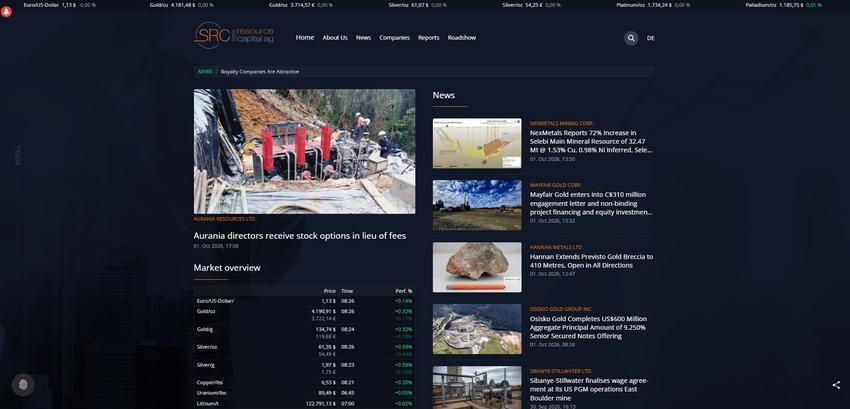Open 'Aurania directors receive stock options' article
Viewport: 850px width, 409px height.
300,236
